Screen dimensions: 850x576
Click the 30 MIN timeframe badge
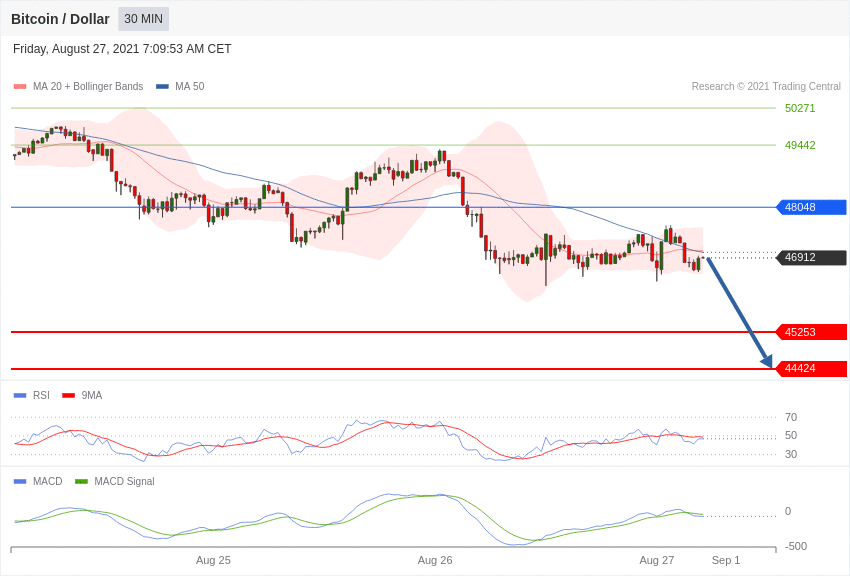(x=144, y=19)
